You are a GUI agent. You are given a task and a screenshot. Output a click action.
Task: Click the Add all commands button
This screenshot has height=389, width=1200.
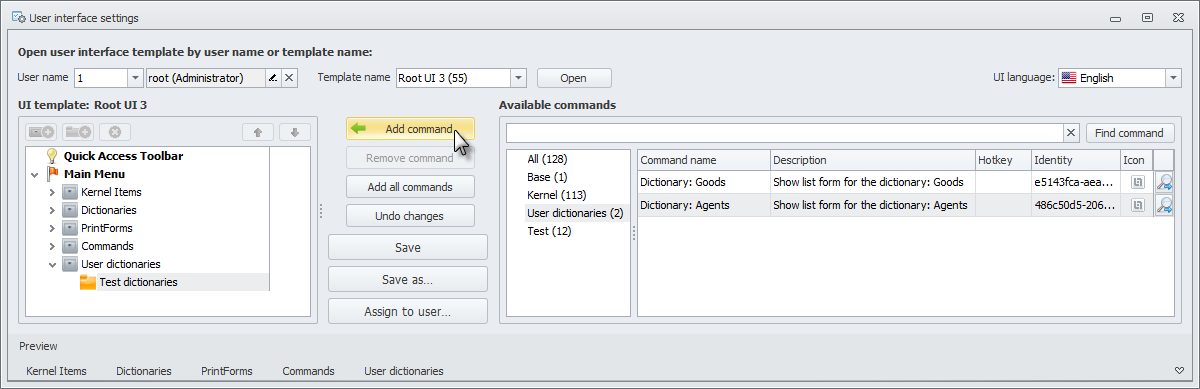[410, 187]
